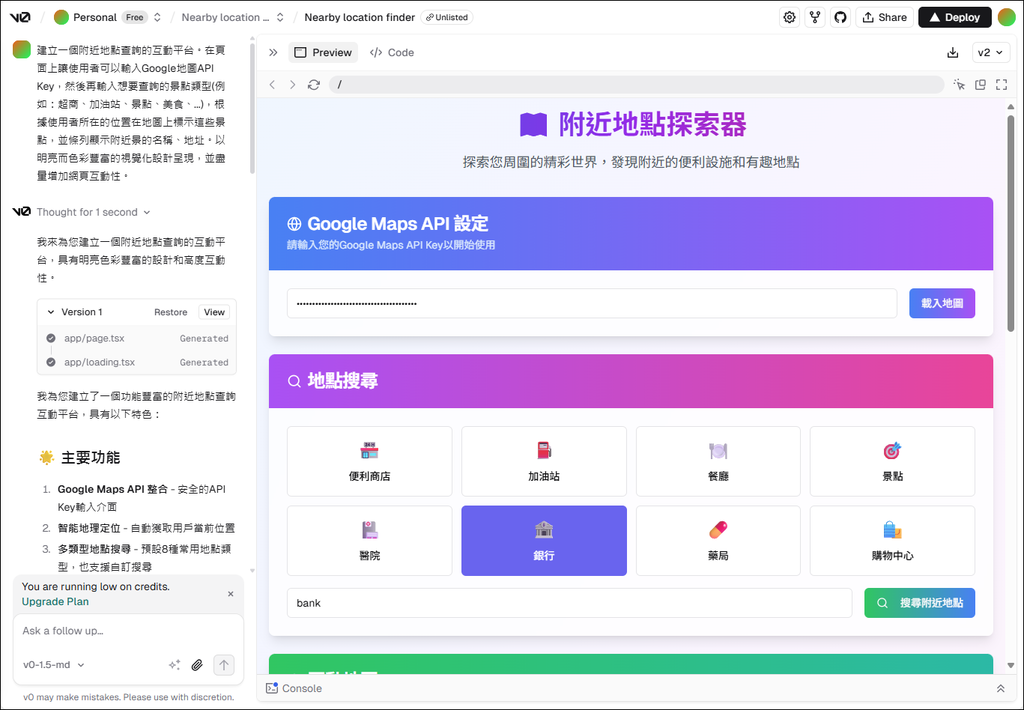
Task: Select the 藥局 category card
Action: 718,541
